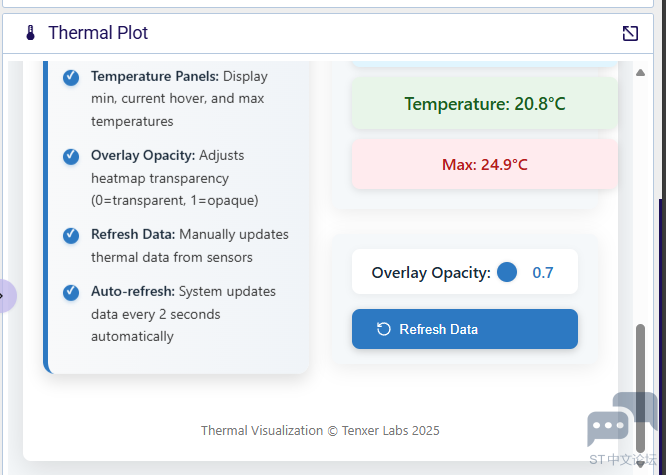Click the purple side panel expander handle
The image size is (666, 475).
[6, 296]
